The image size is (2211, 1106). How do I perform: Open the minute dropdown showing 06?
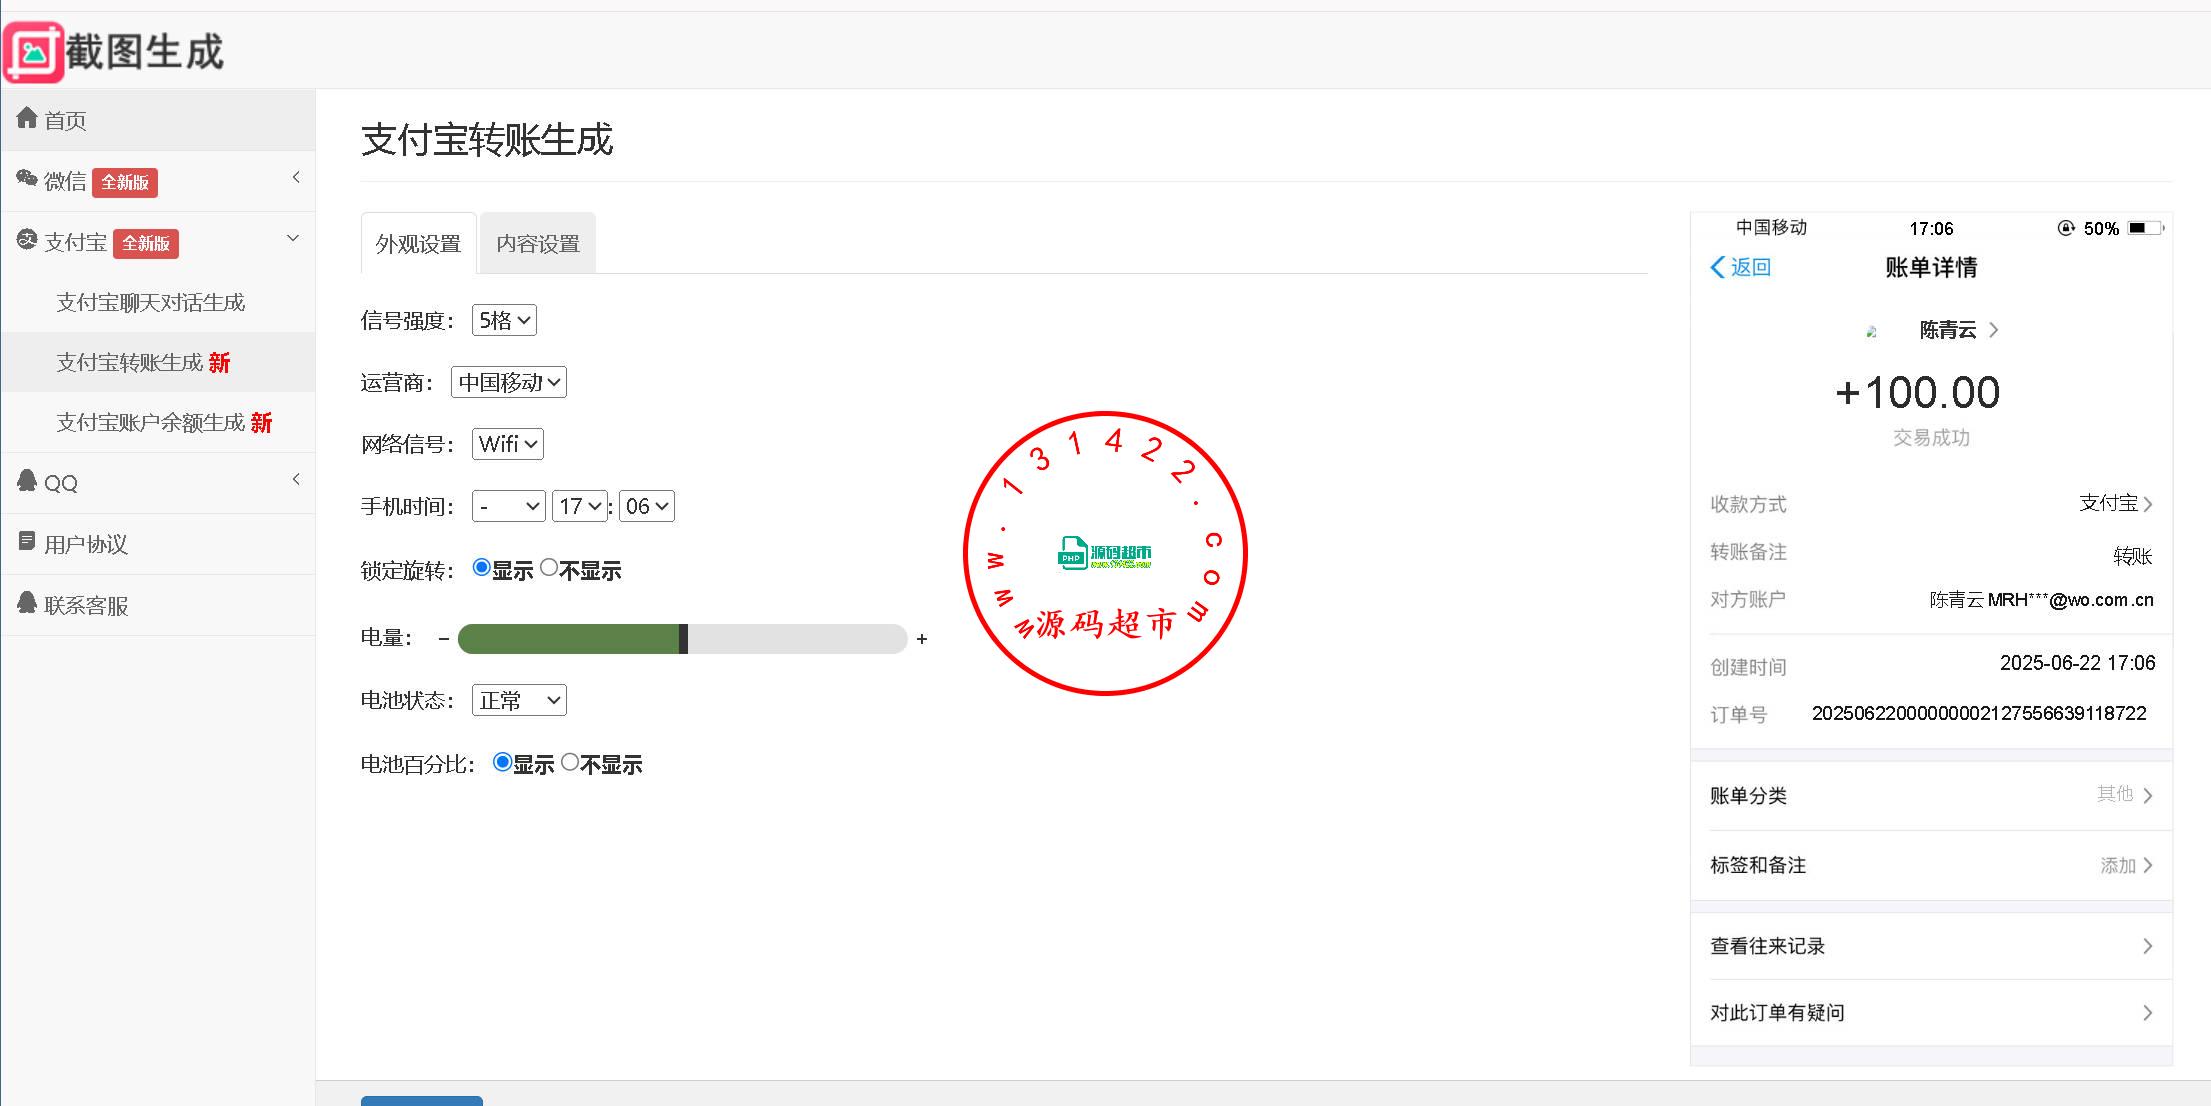point(646,506)
